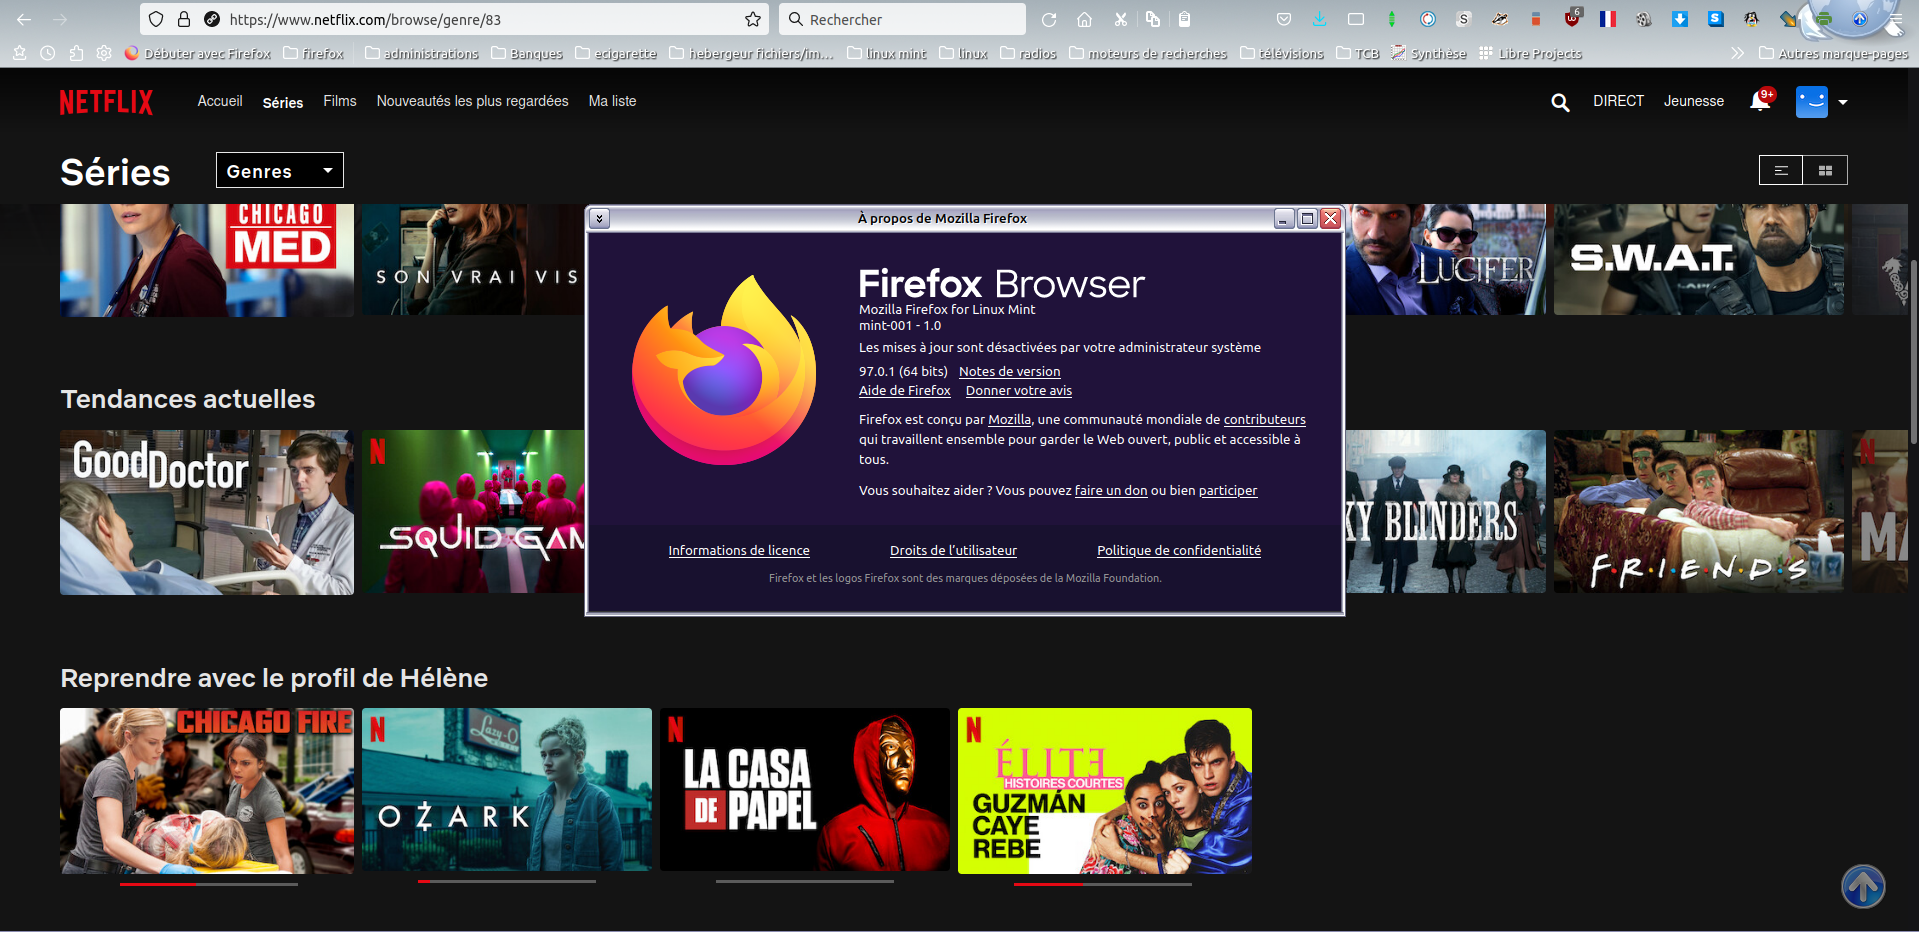Reload the page with the refresh icon
Screen dimensions: 1919x932
(1049, 19)
